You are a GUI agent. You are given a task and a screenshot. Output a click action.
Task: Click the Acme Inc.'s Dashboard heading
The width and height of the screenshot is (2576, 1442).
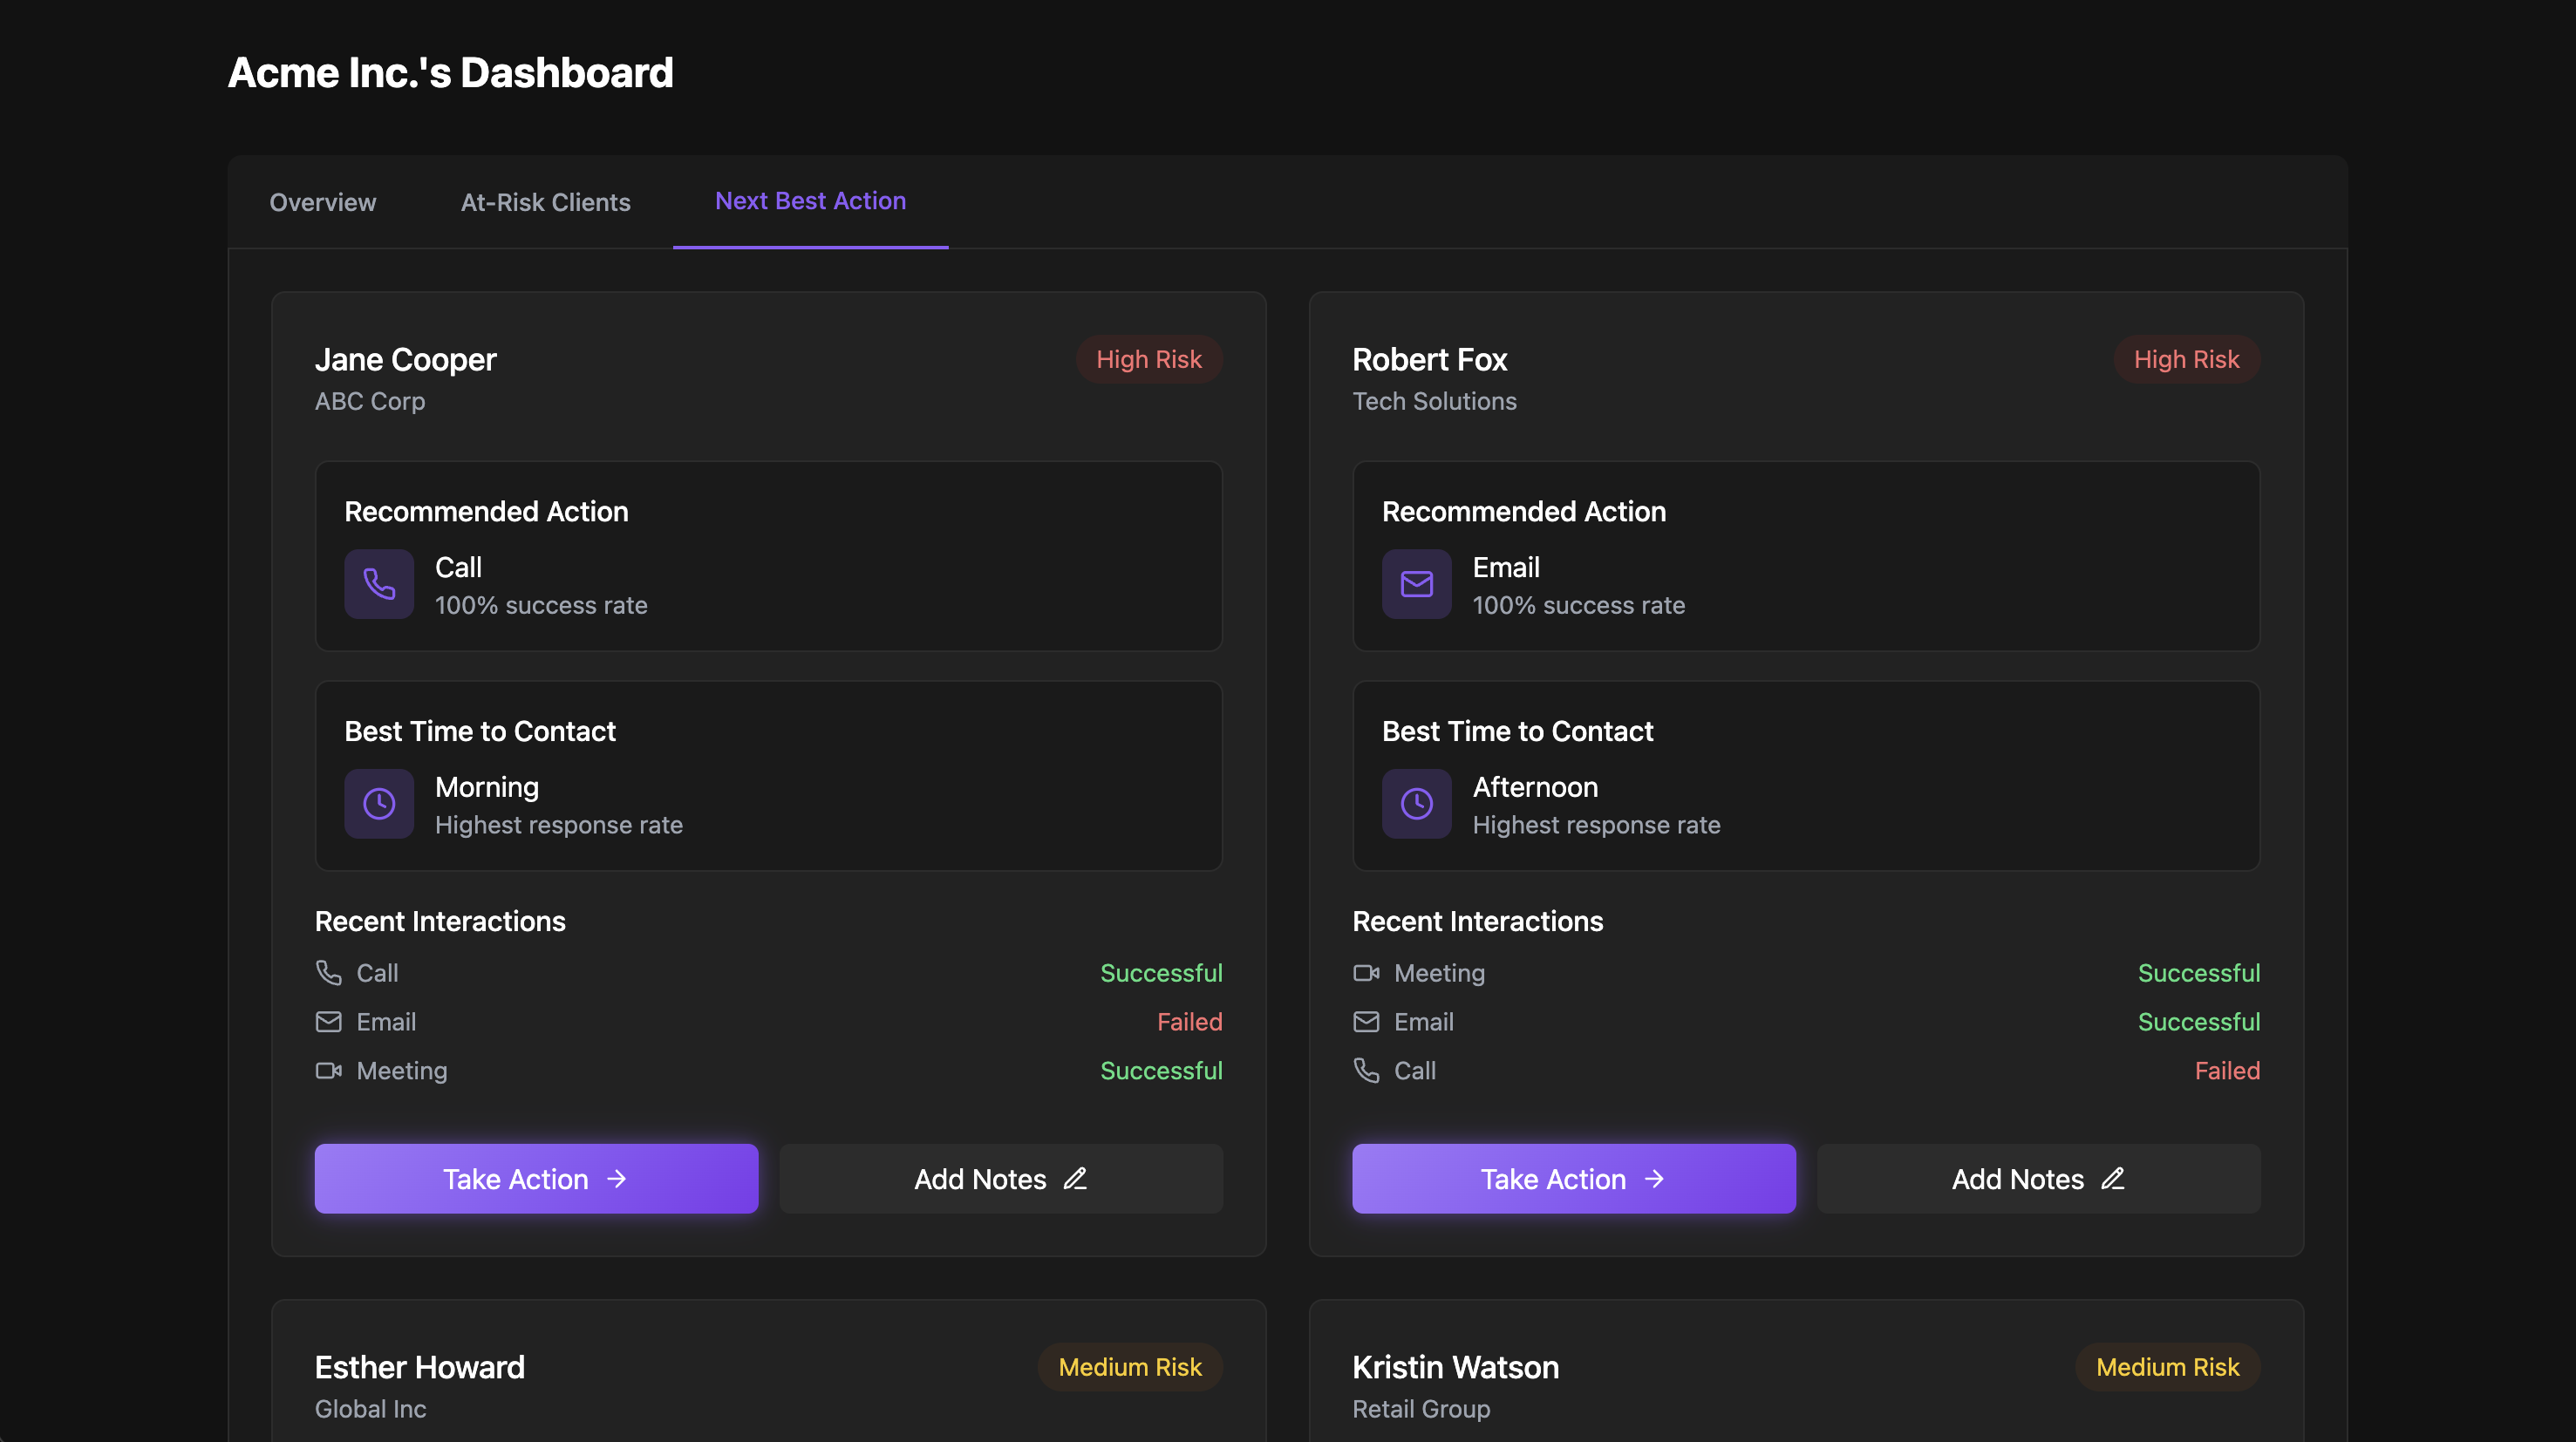coord(451,72)
